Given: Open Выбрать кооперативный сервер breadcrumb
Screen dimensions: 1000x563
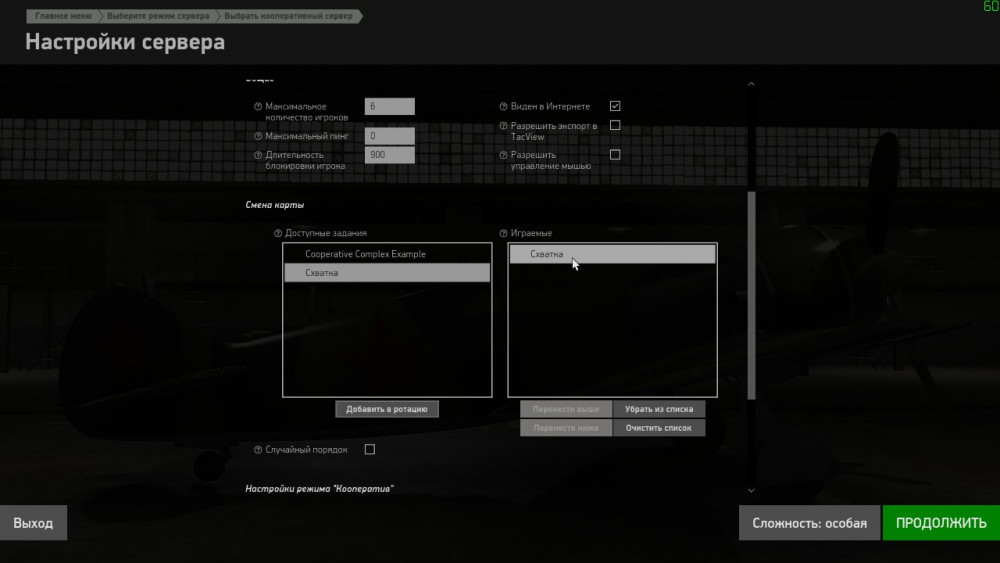Looking at the screenshot, I should 288,16.
